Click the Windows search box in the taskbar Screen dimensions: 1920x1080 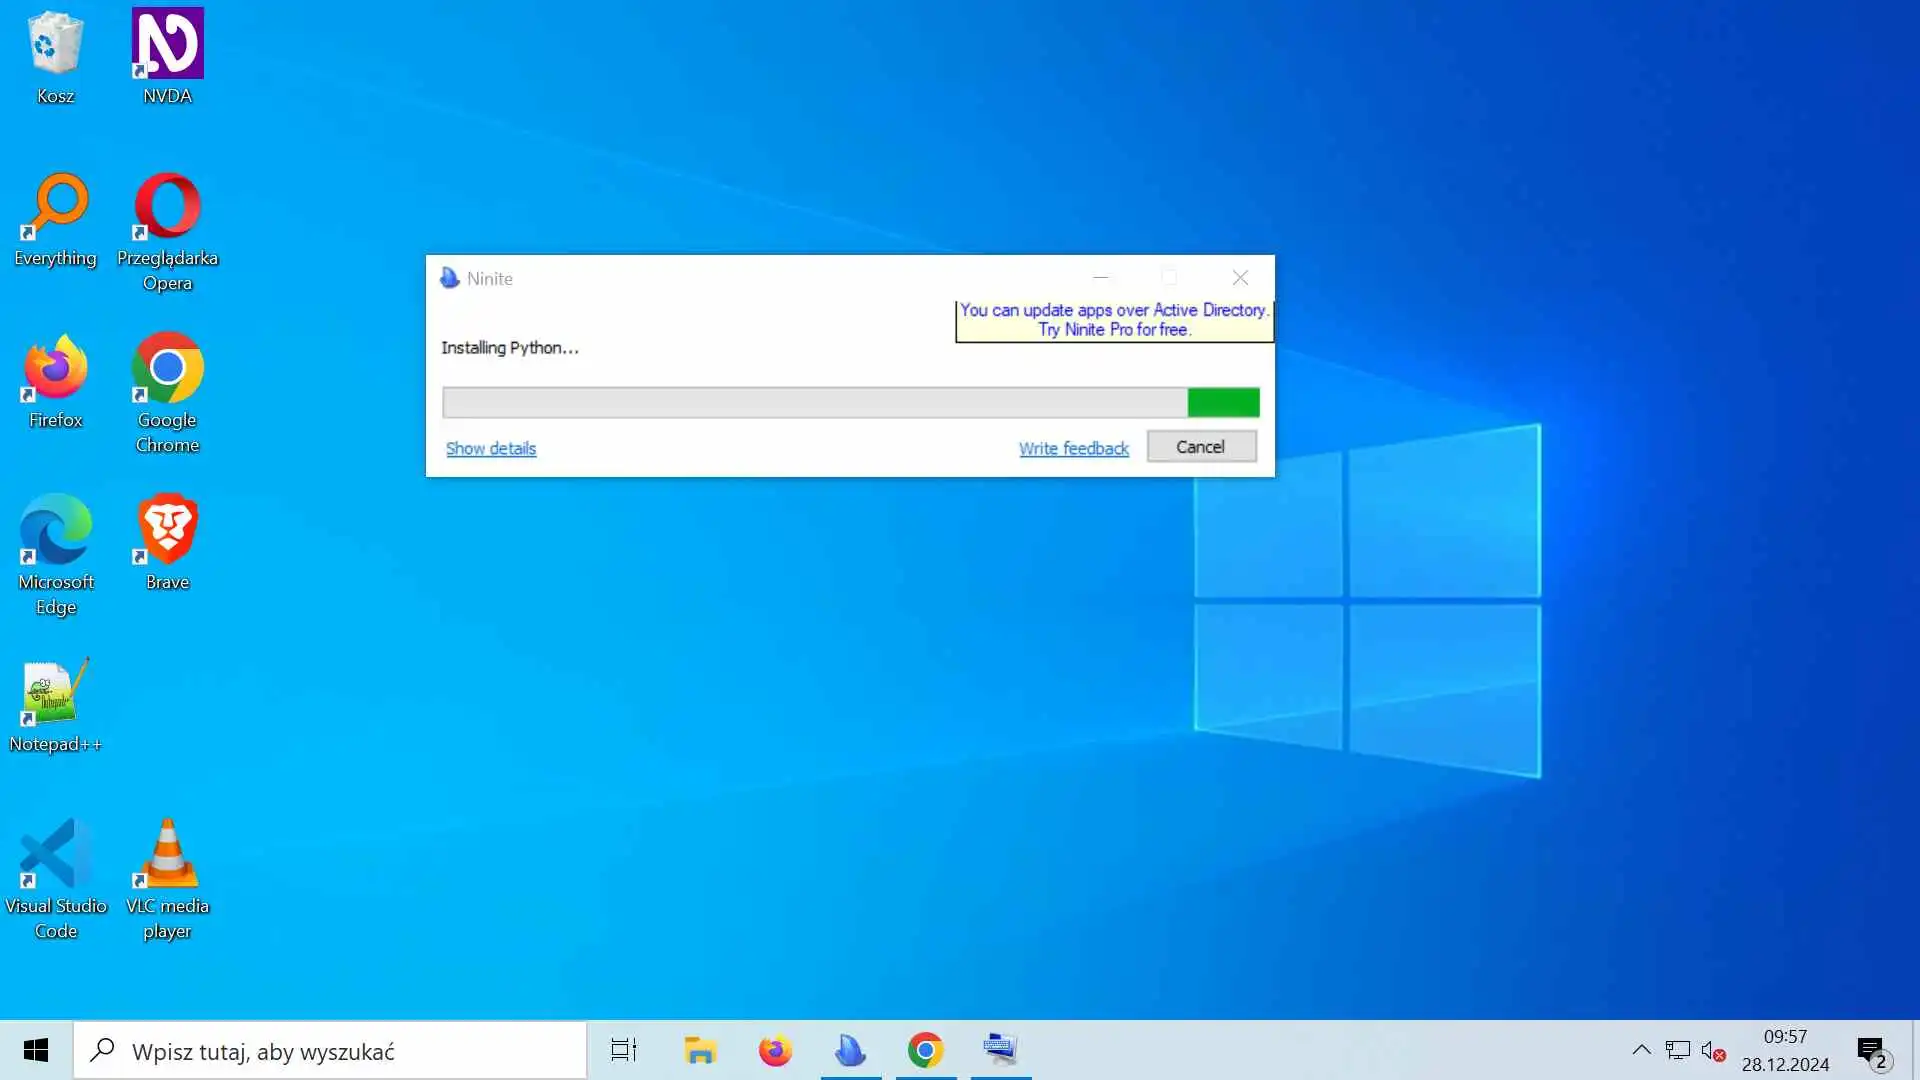pyautogui.click(x=330, y=1051)
